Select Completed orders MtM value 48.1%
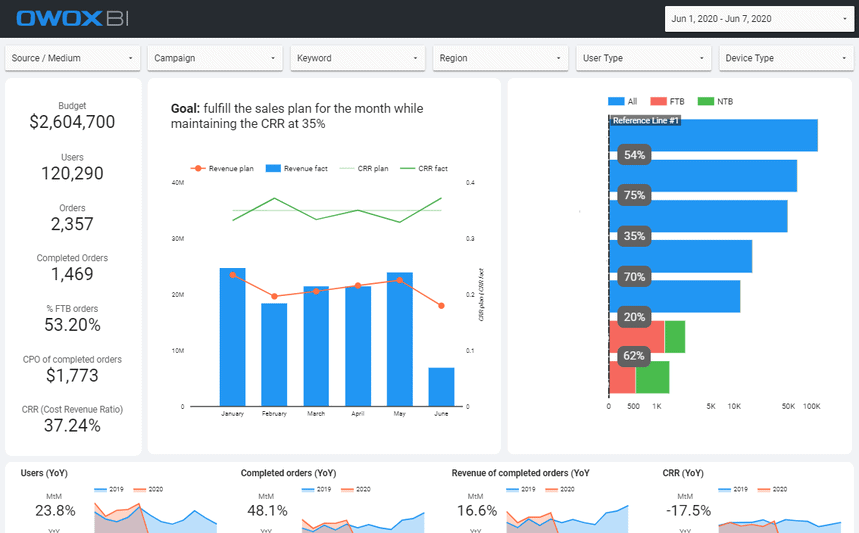Viewport: 859px width, 533px height. tap(267, 511)
